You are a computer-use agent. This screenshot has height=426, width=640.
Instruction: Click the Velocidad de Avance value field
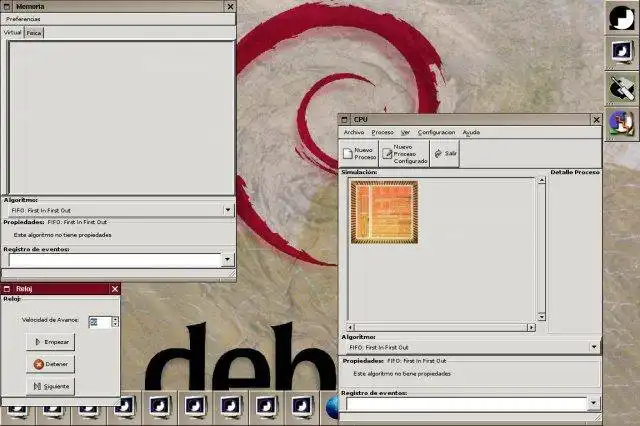[x=100, y=322]
